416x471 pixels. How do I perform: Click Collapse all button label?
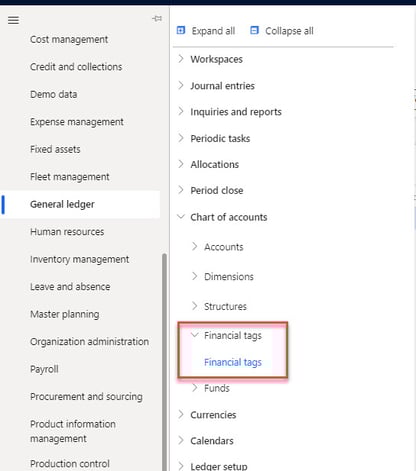pos(289,31)
